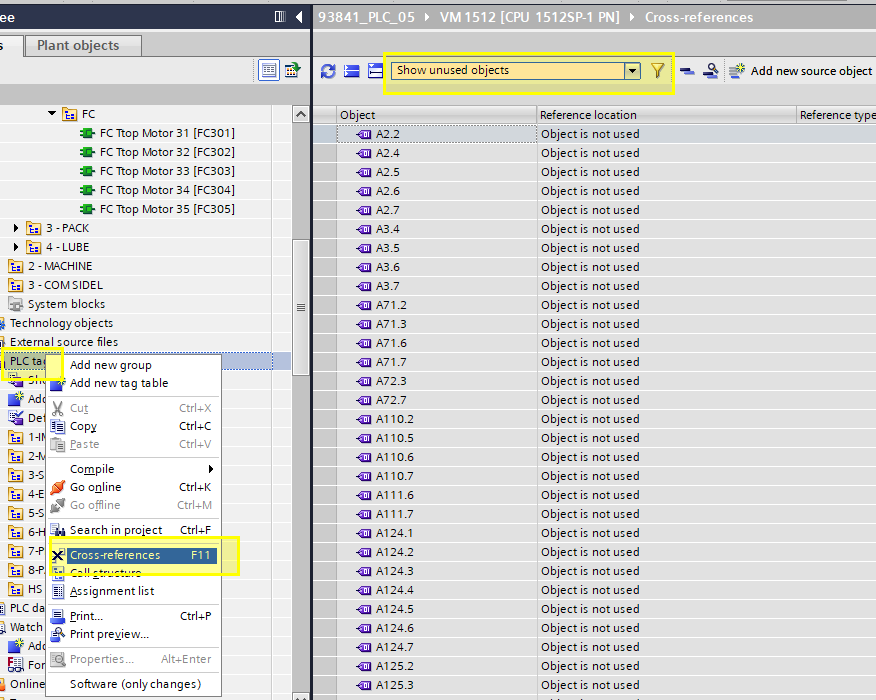
Task: Select tag A124.4 row
Action: [x=436, y=590]
